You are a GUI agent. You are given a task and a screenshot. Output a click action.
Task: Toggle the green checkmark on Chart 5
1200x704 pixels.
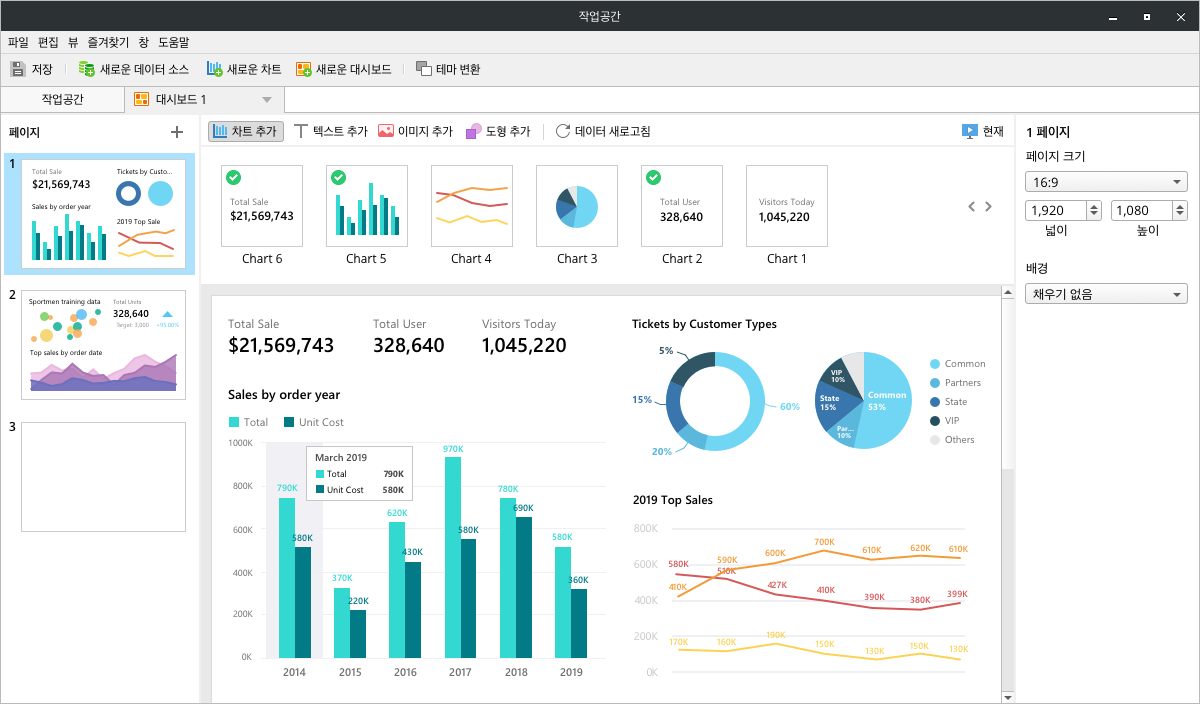pyautogui.click(x=338, y=177)
